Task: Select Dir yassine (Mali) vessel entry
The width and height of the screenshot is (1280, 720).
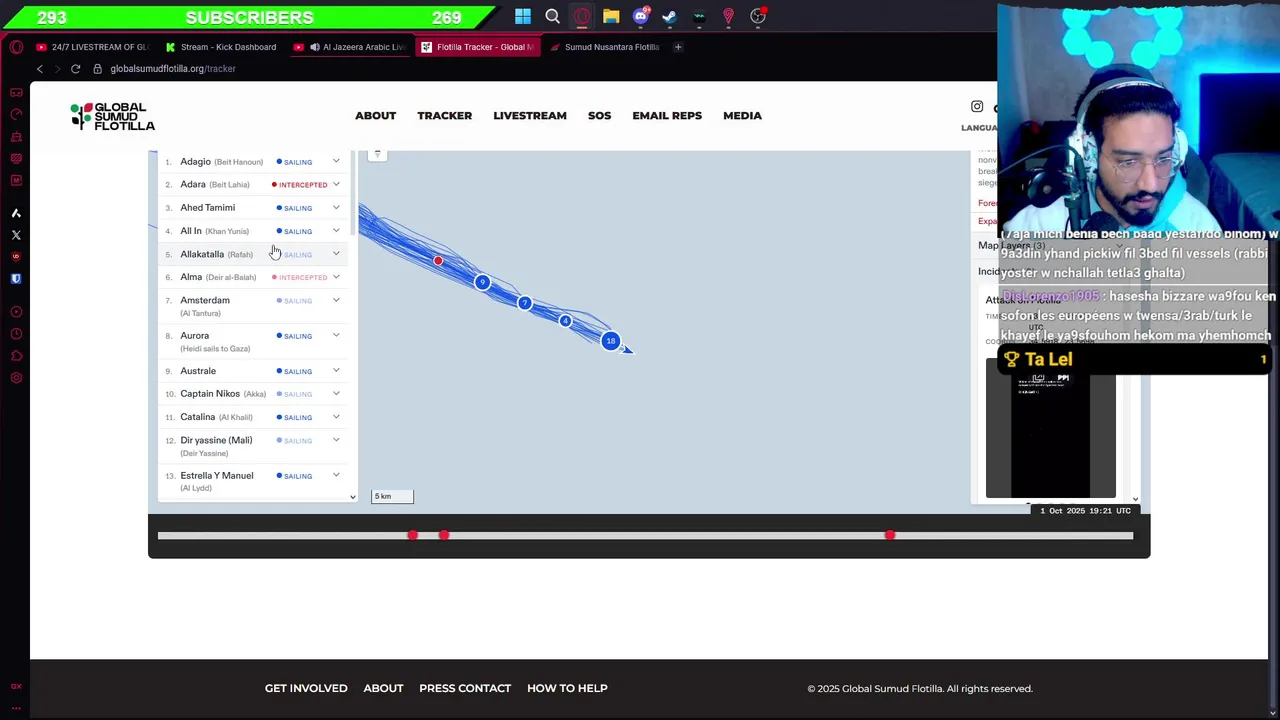Action: (x=216, y=440)
